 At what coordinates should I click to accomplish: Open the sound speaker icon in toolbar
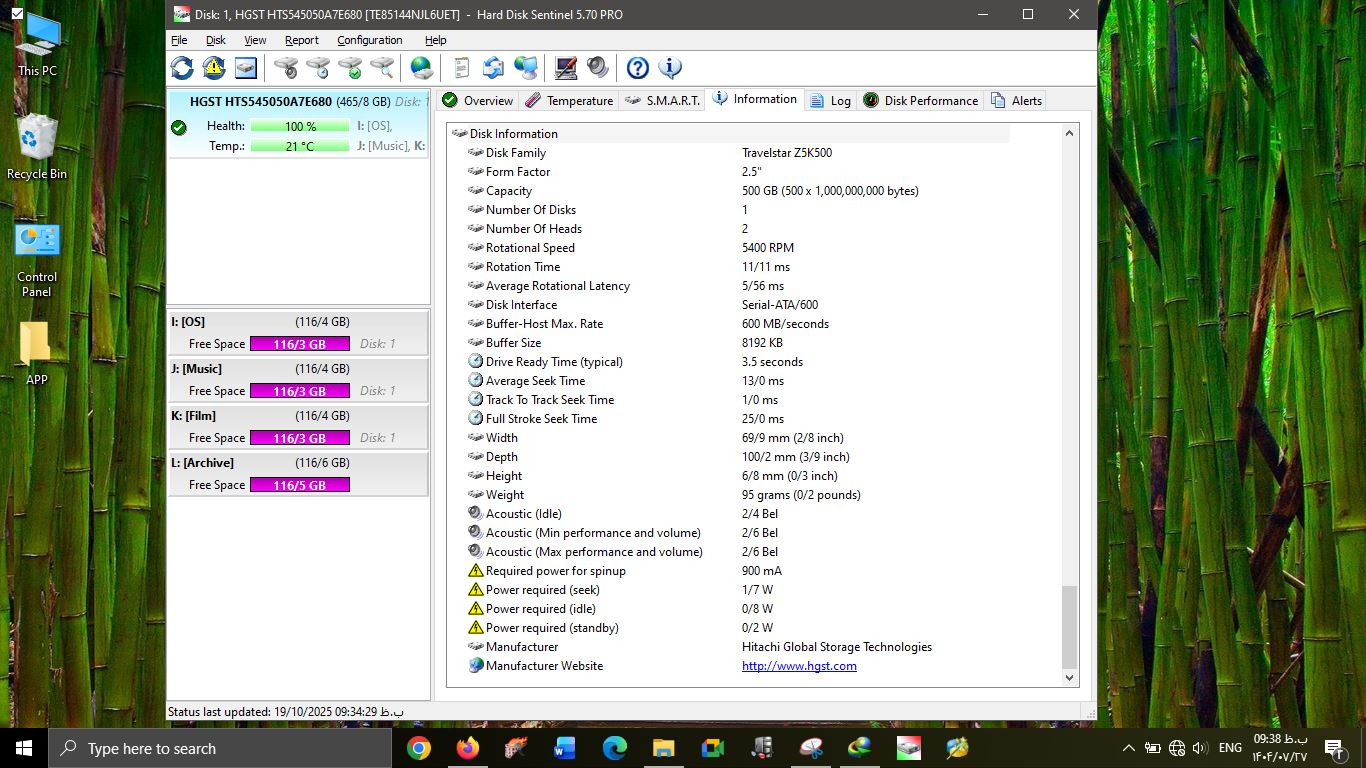(598, 68)
